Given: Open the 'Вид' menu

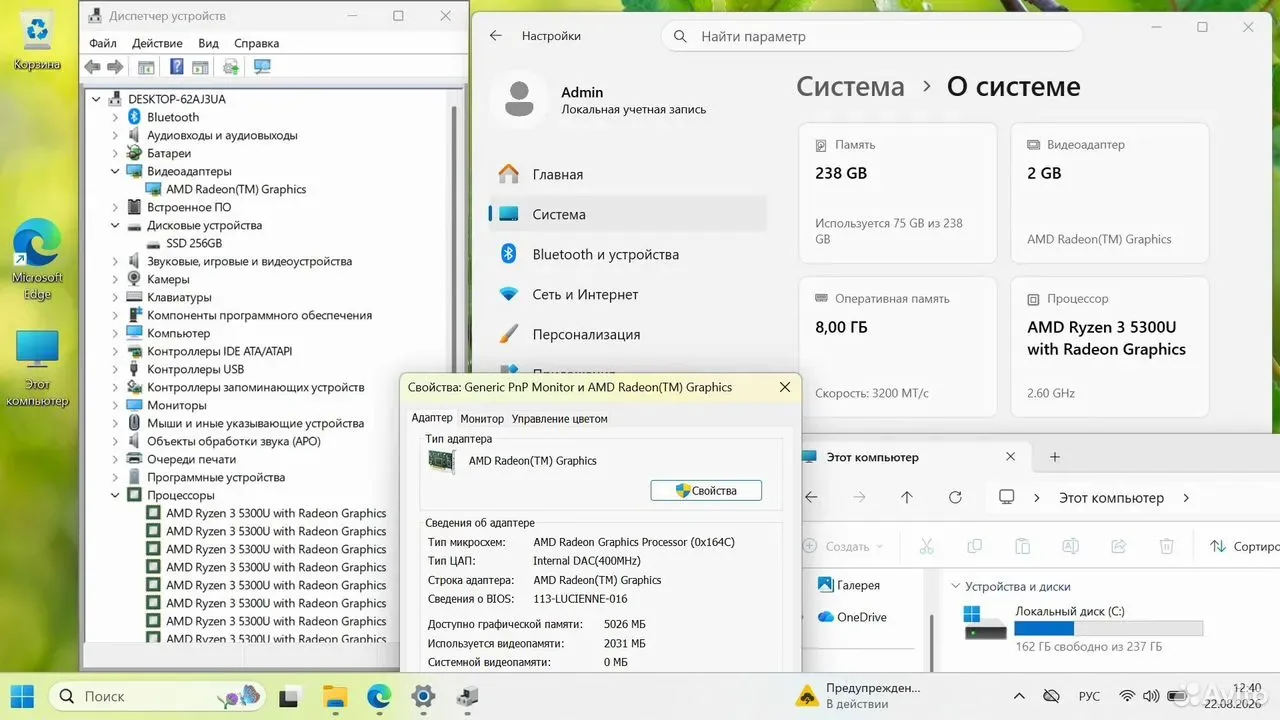Looking at the screenshot, I should click(x=208, y=43).
